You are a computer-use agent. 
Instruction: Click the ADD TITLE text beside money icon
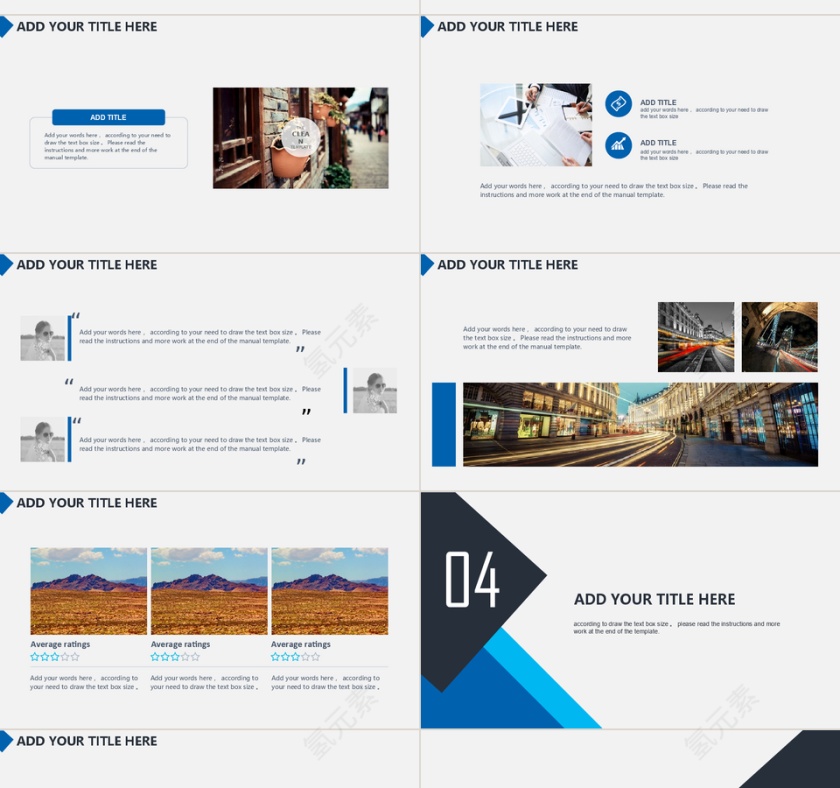(x=658, y=102)
